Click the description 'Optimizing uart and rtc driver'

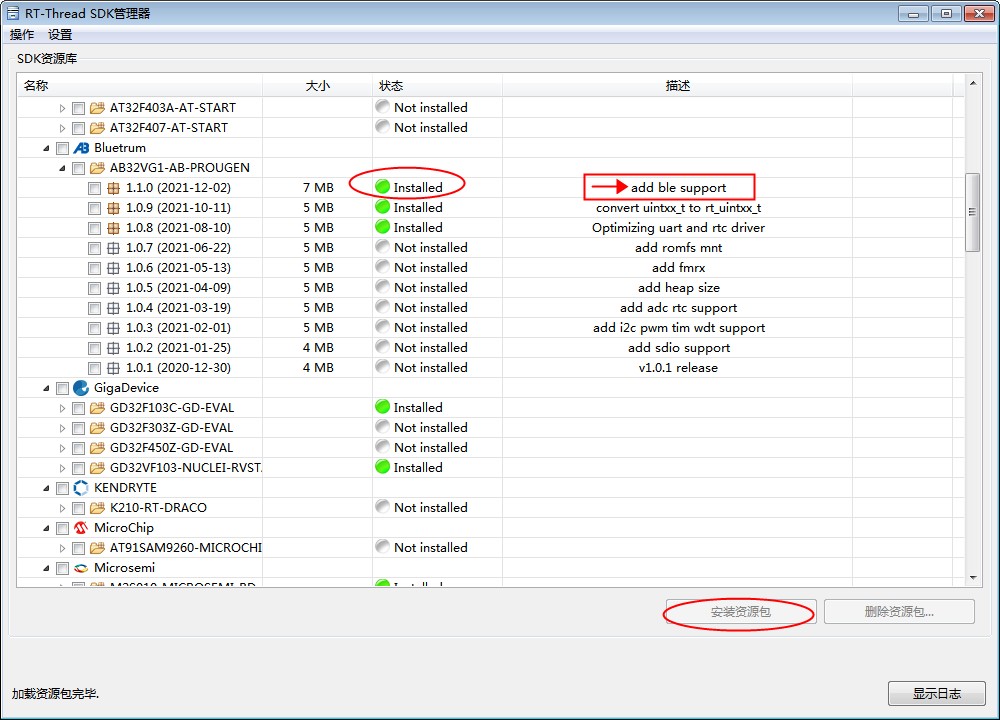(x=678, y=228)
